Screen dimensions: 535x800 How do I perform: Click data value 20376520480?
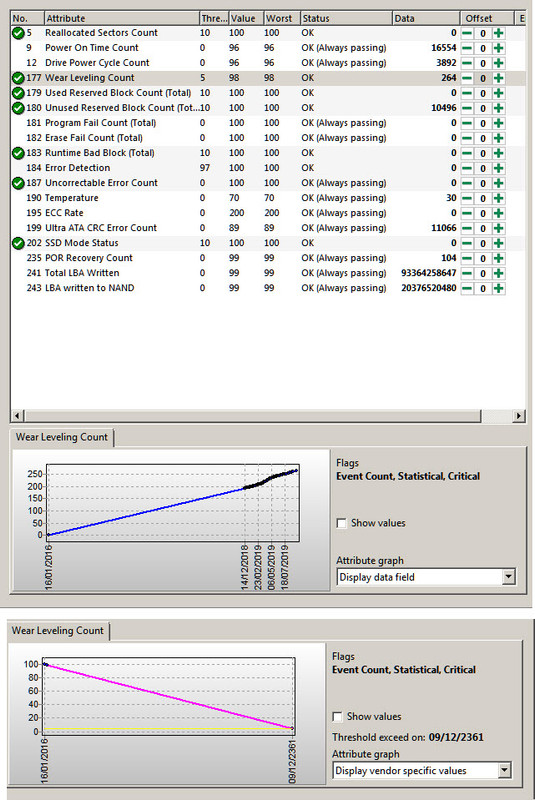428,288
